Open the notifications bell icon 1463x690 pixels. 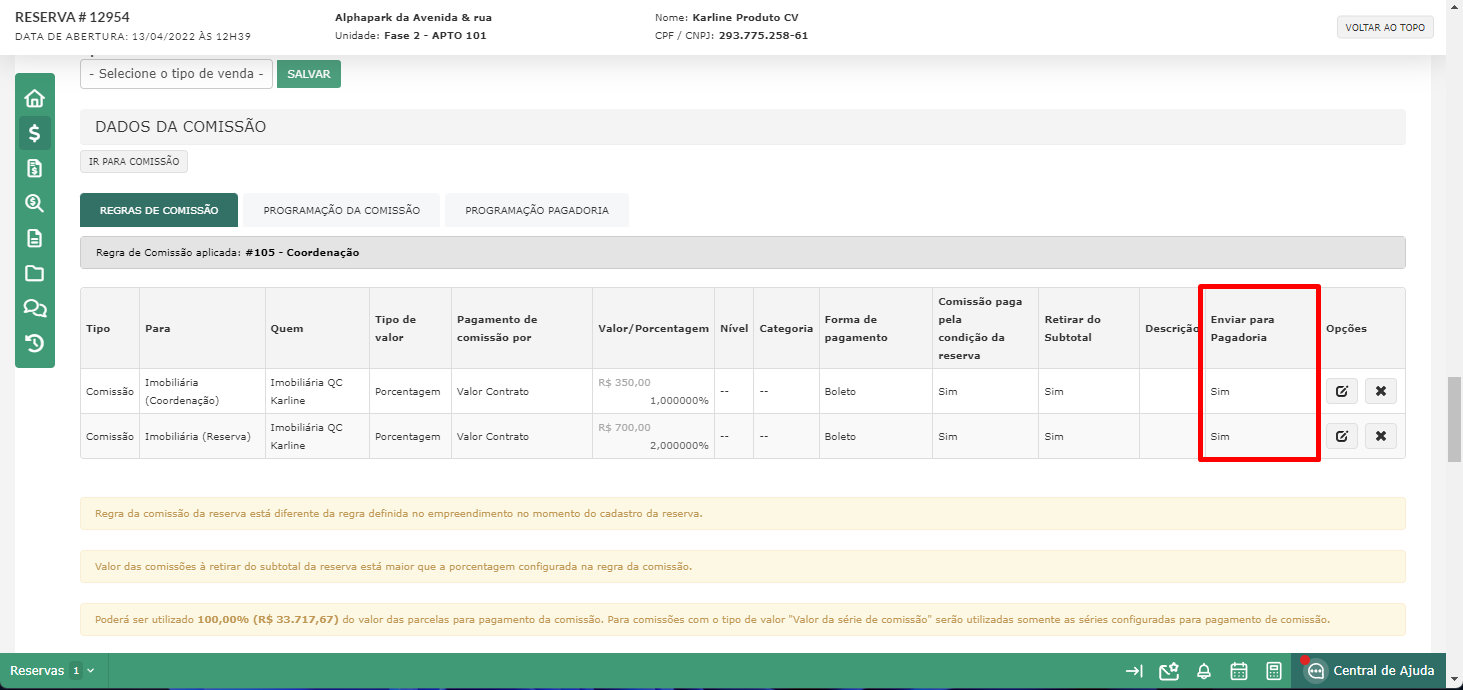coord(1205,671)
